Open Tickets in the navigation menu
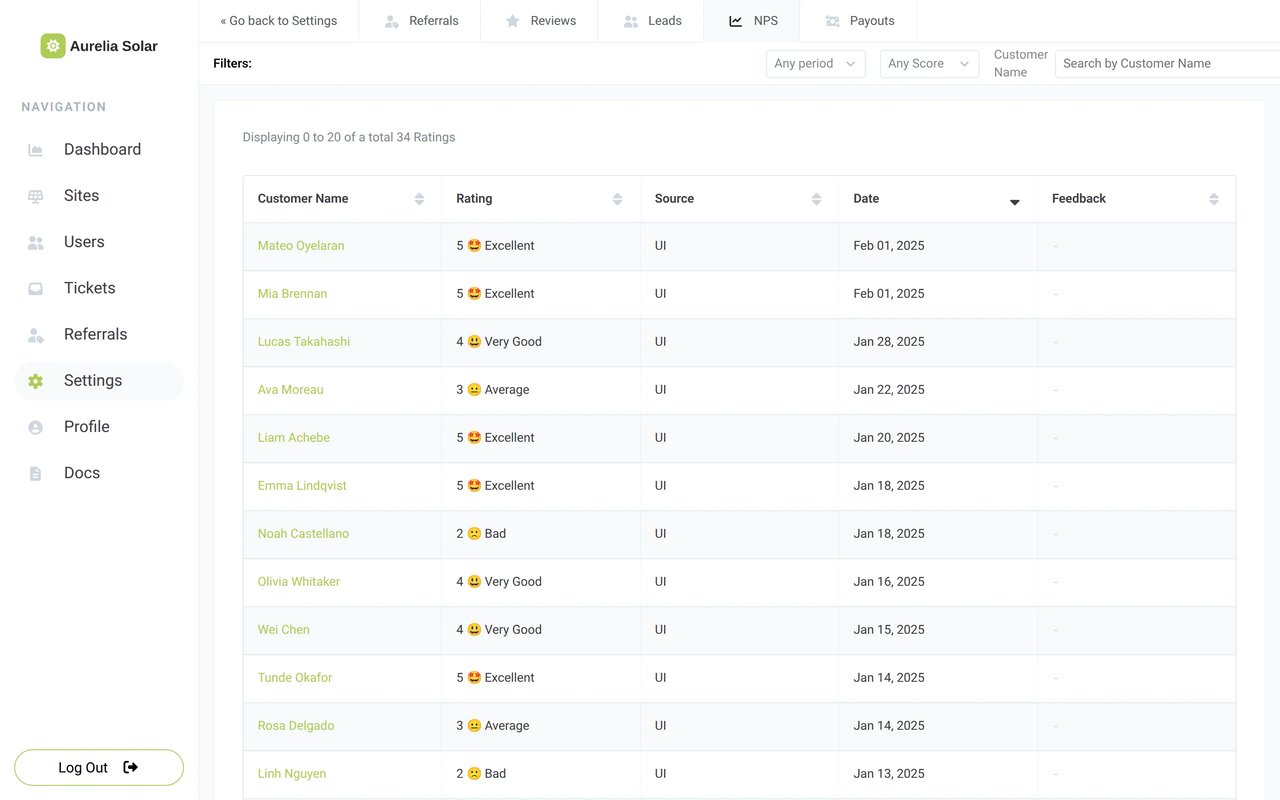Image resolution: width=1280 pixels, height=800 pixels. (x=99, y=288)
